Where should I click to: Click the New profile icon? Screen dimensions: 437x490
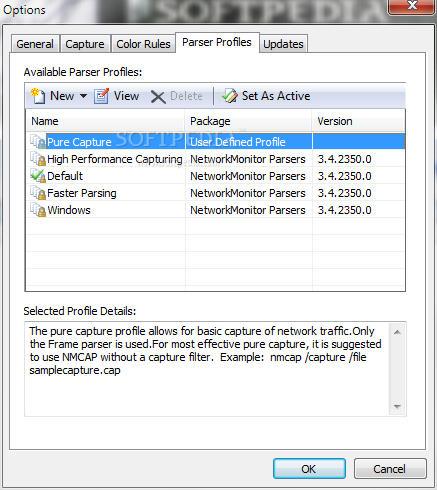point(38,96)
